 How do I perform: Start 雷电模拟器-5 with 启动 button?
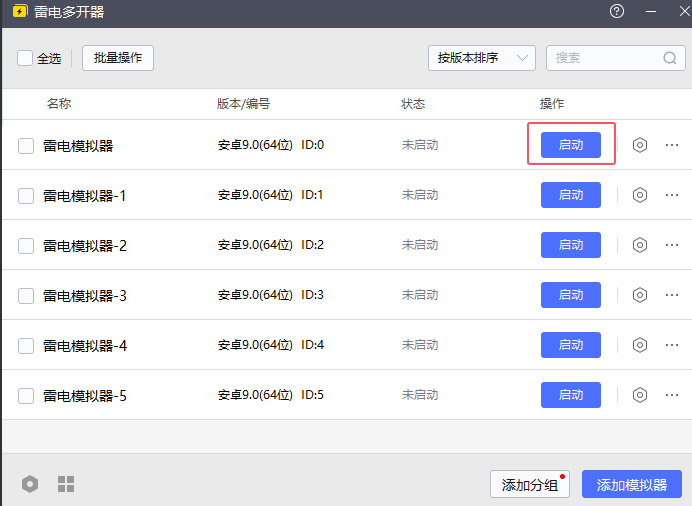click(x=571, y=394)
